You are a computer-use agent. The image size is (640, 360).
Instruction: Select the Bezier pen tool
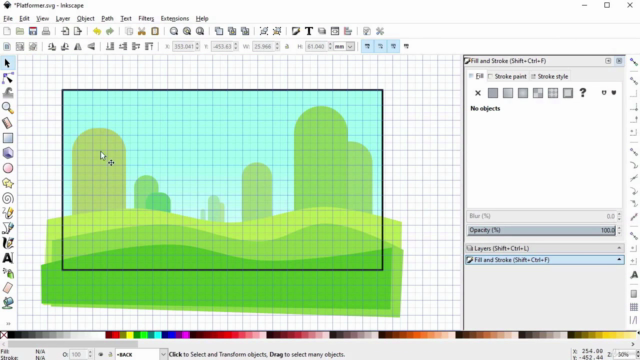(x=7, y=228)
